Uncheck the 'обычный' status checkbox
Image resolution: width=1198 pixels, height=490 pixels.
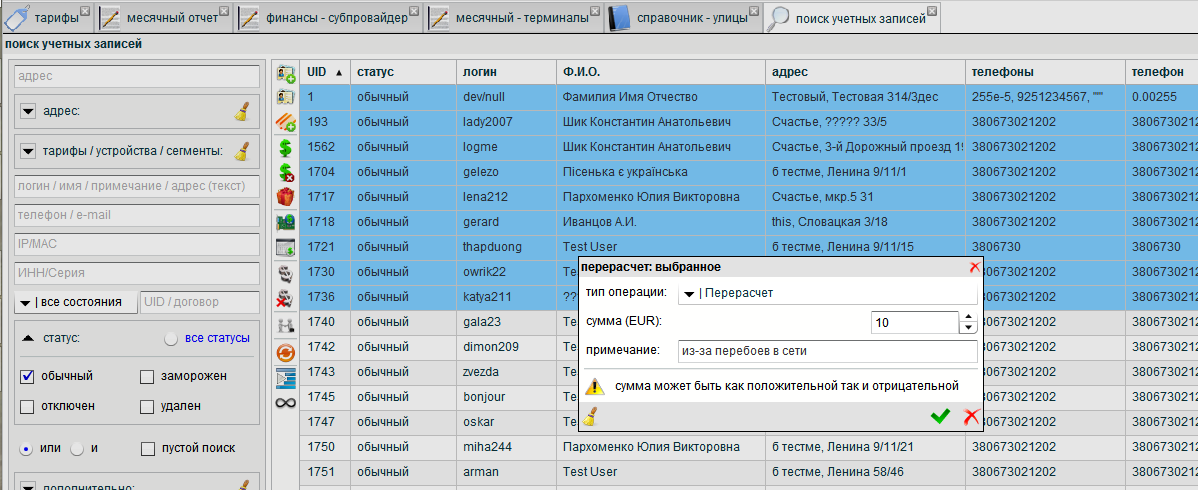[28, 376]
